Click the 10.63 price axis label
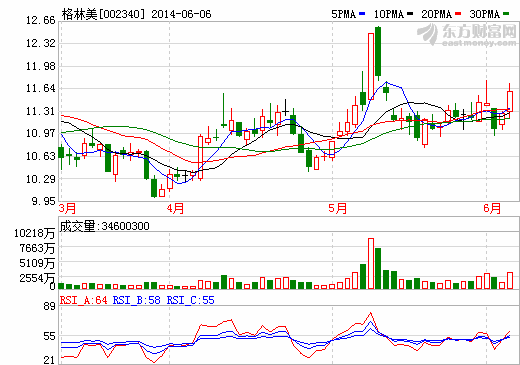The width and height of the screenshot is (520, 365). (41, 156)
